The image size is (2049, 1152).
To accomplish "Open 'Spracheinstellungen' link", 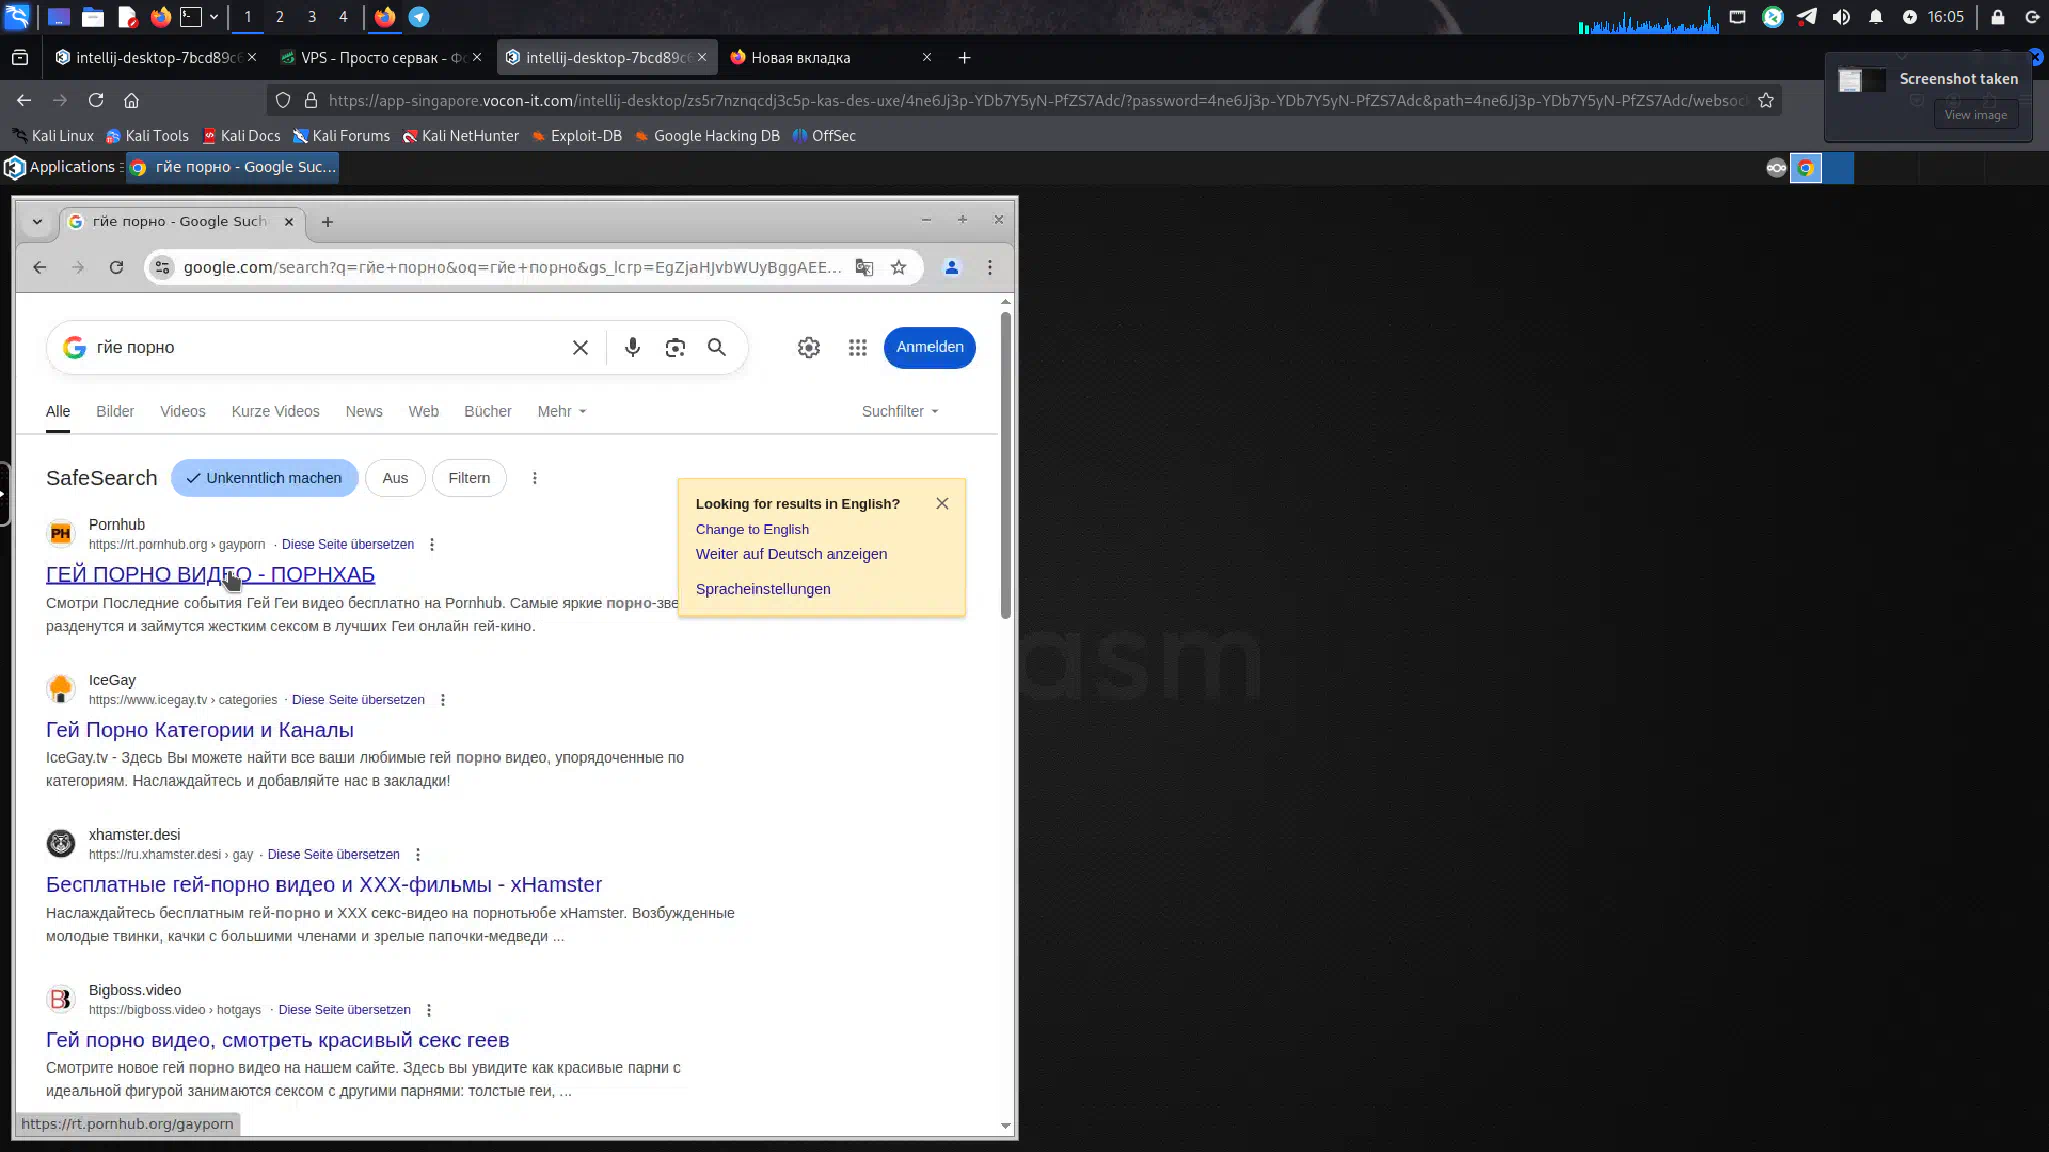I will tap(763, 589).
